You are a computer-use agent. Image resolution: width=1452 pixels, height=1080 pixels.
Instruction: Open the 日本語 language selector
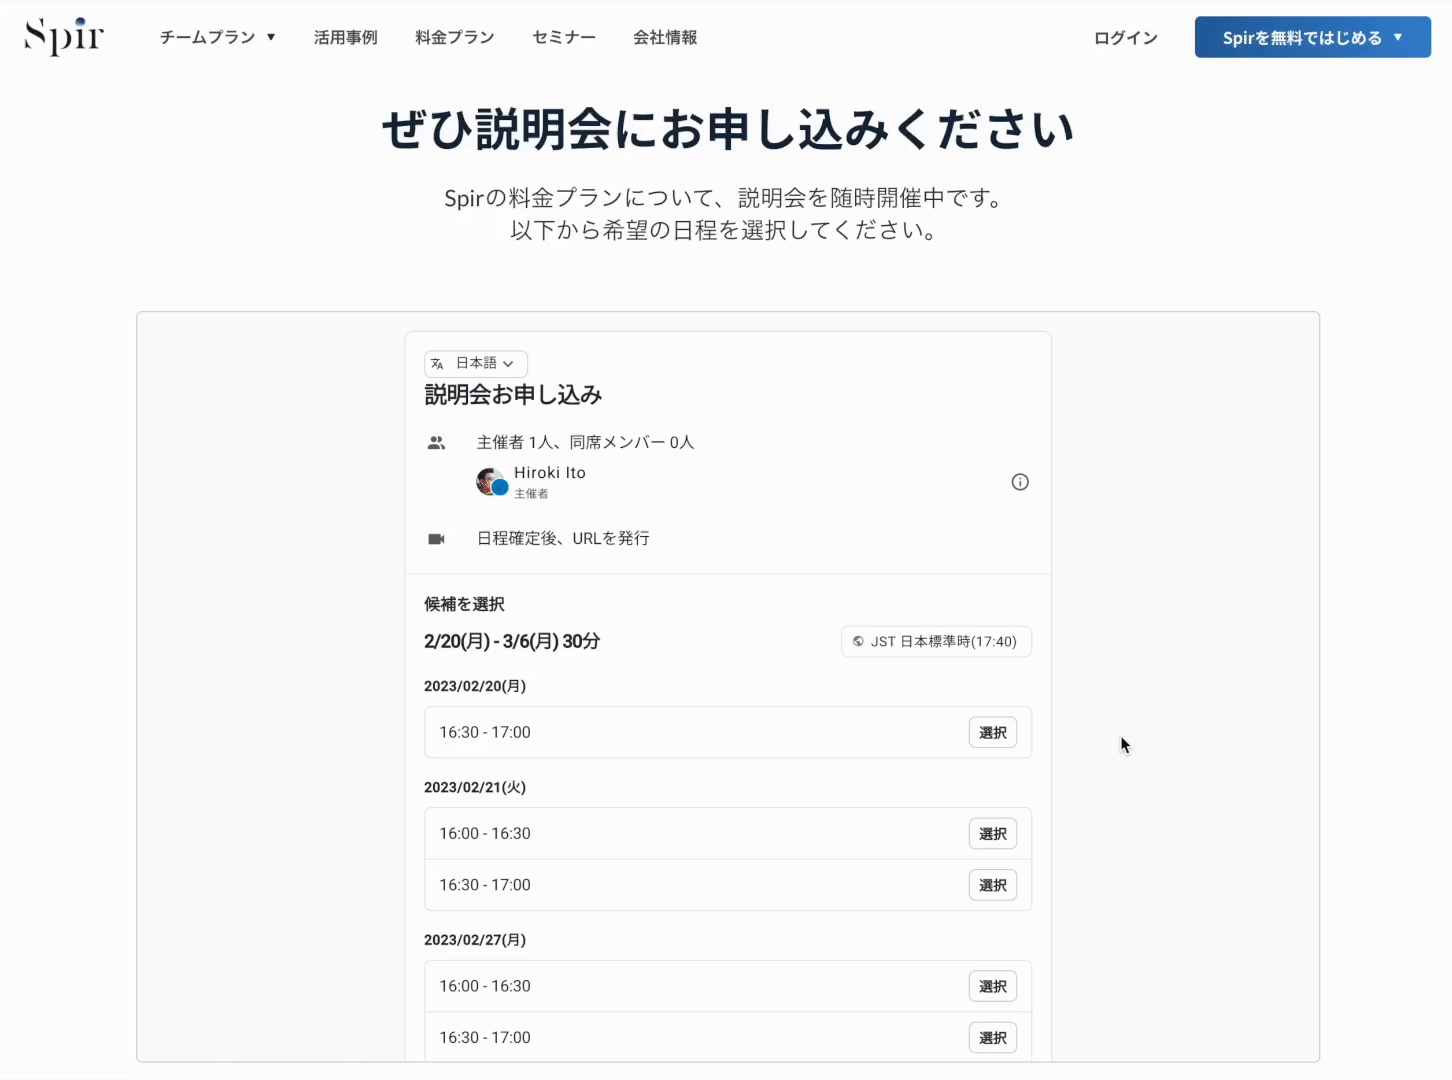[475, 363]
